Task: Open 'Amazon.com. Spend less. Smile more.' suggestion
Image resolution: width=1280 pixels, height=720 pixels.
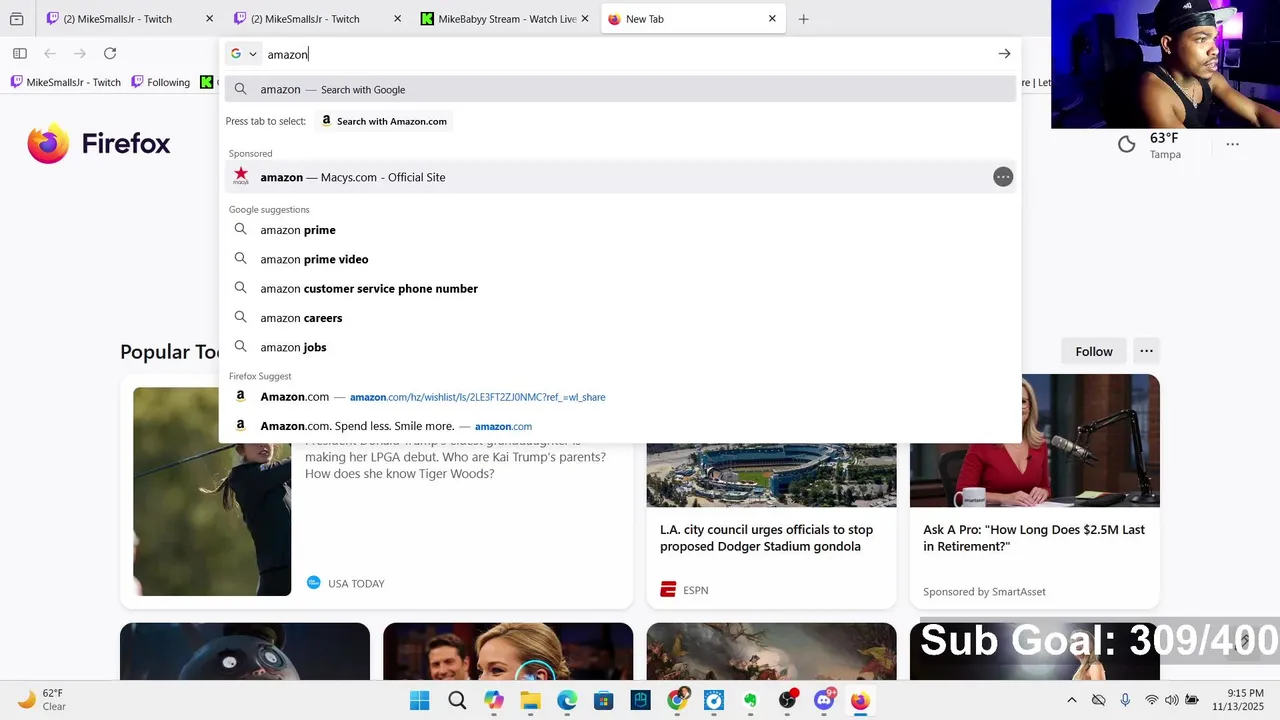Action: tap(620, 426)
